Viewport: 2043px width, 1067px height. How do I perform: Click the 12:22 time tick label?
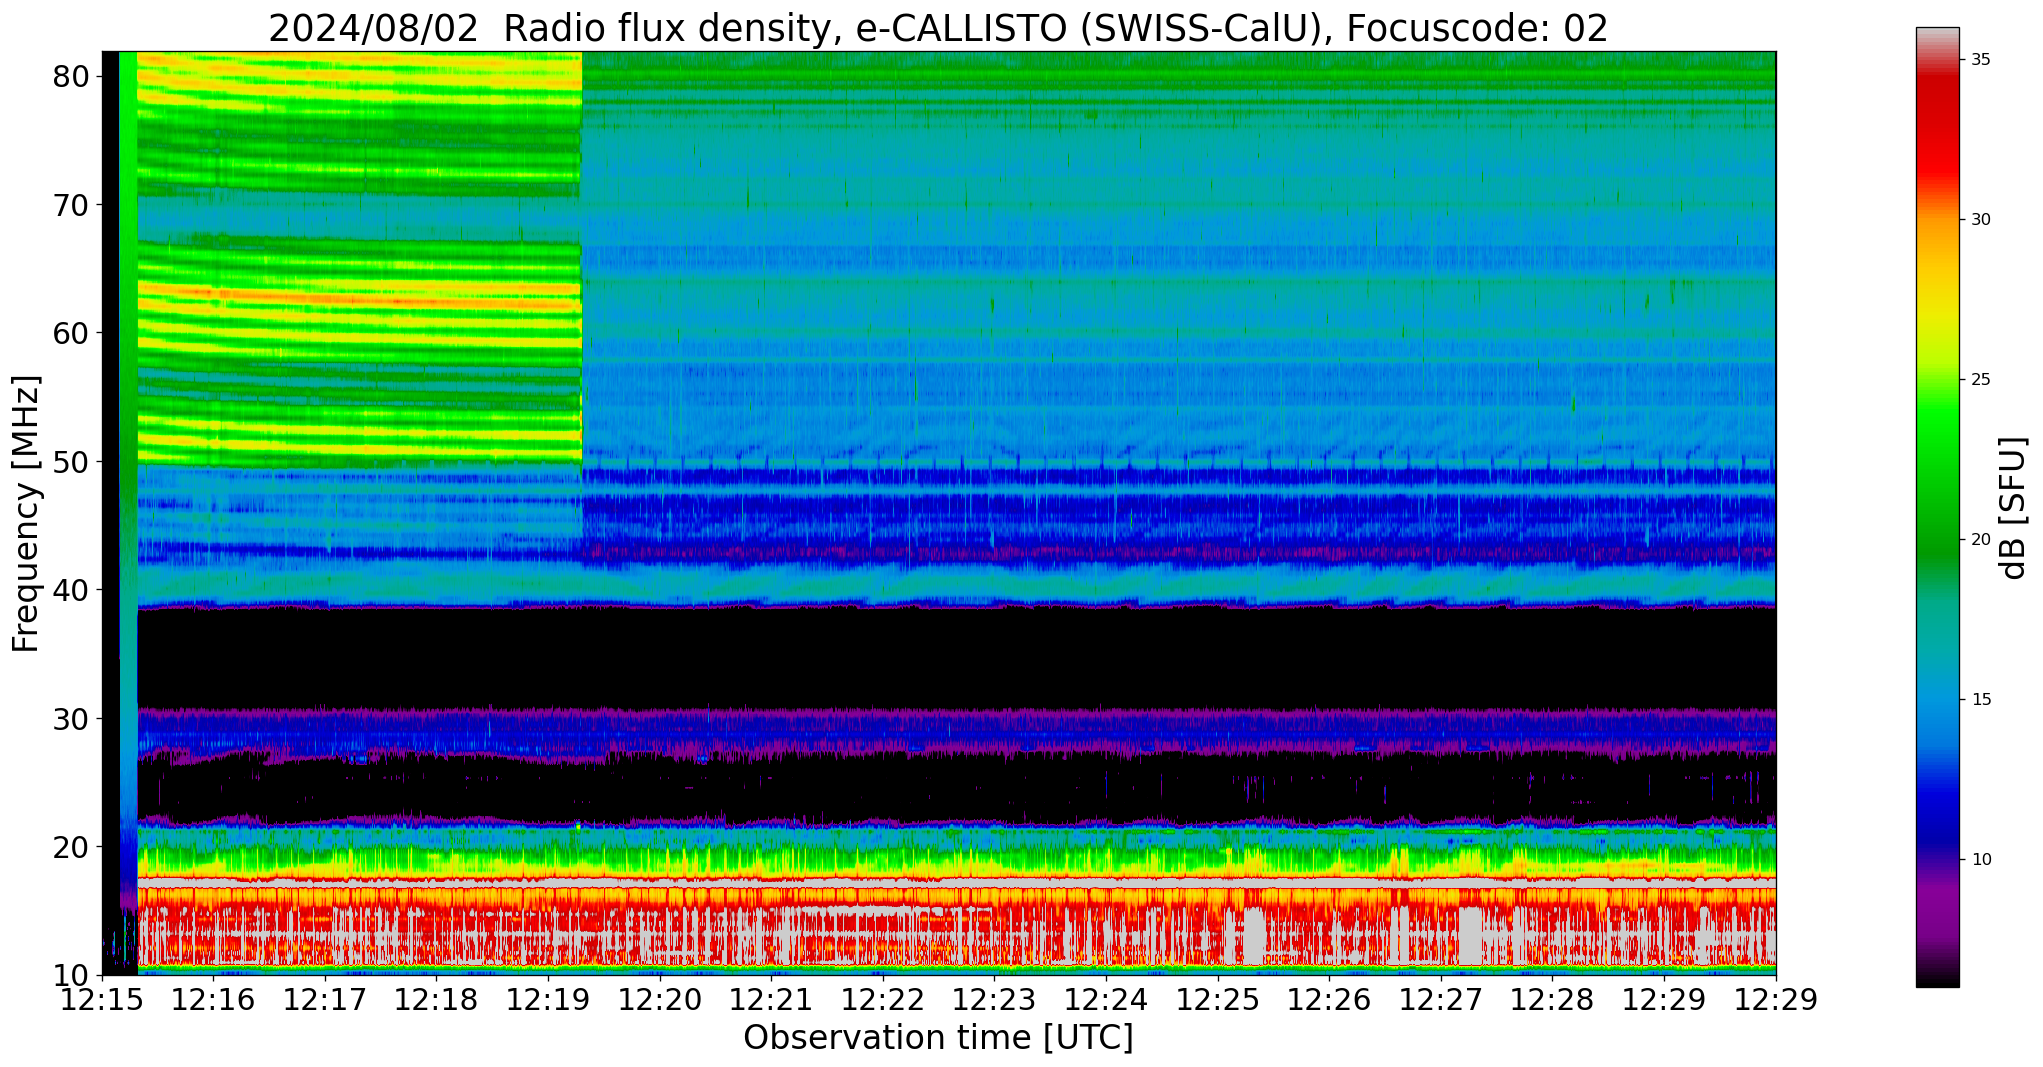click(x=883, y=1000)
